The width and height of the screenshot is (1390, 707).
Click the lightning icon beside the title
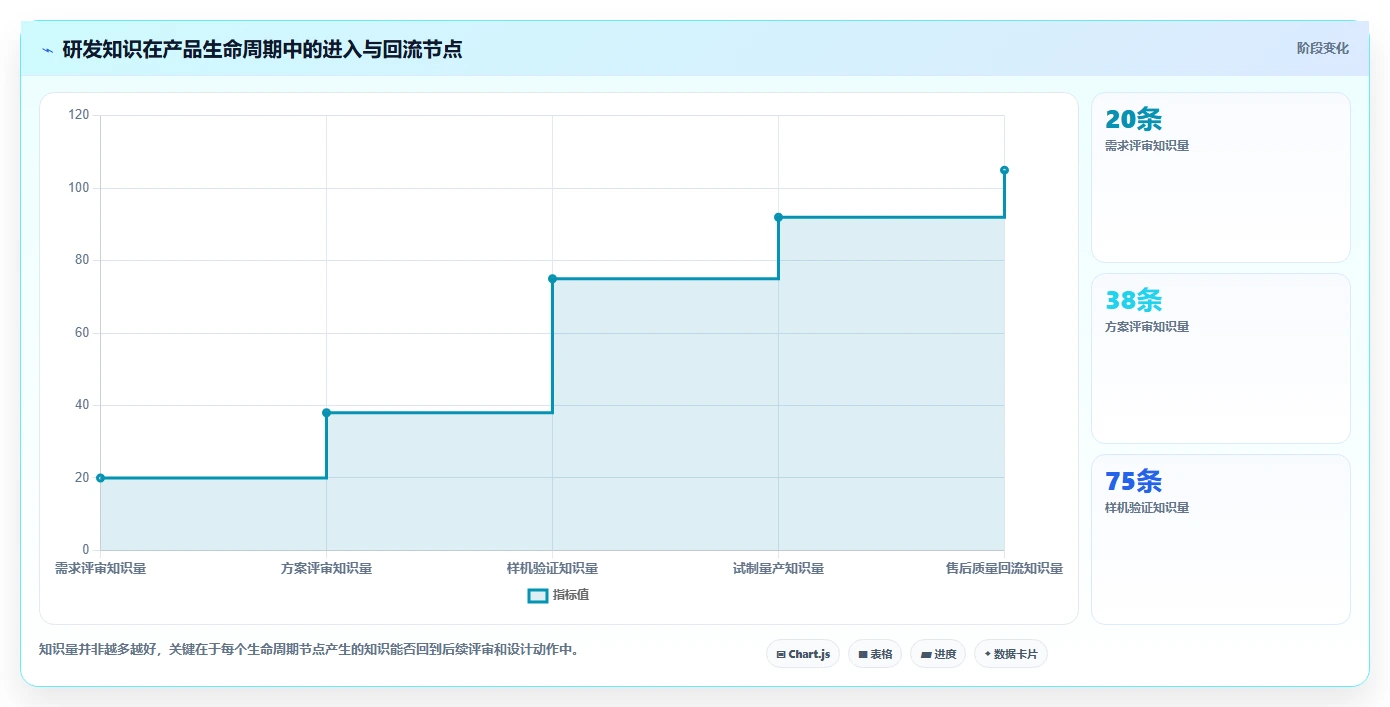47,49
